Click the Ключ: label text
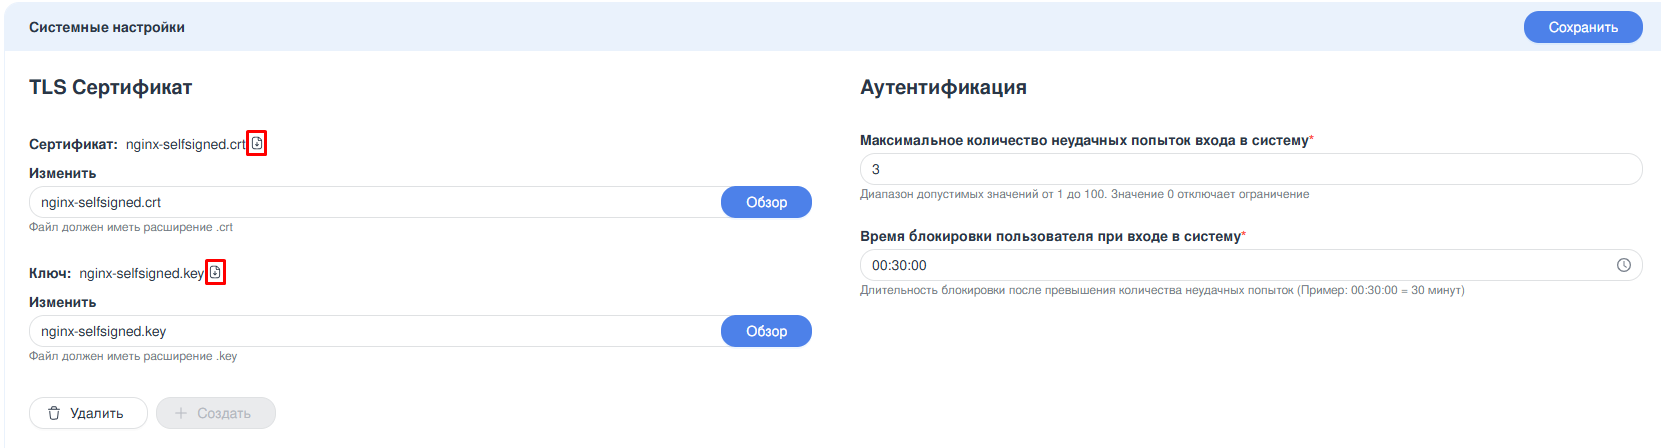 pos(50,273)
